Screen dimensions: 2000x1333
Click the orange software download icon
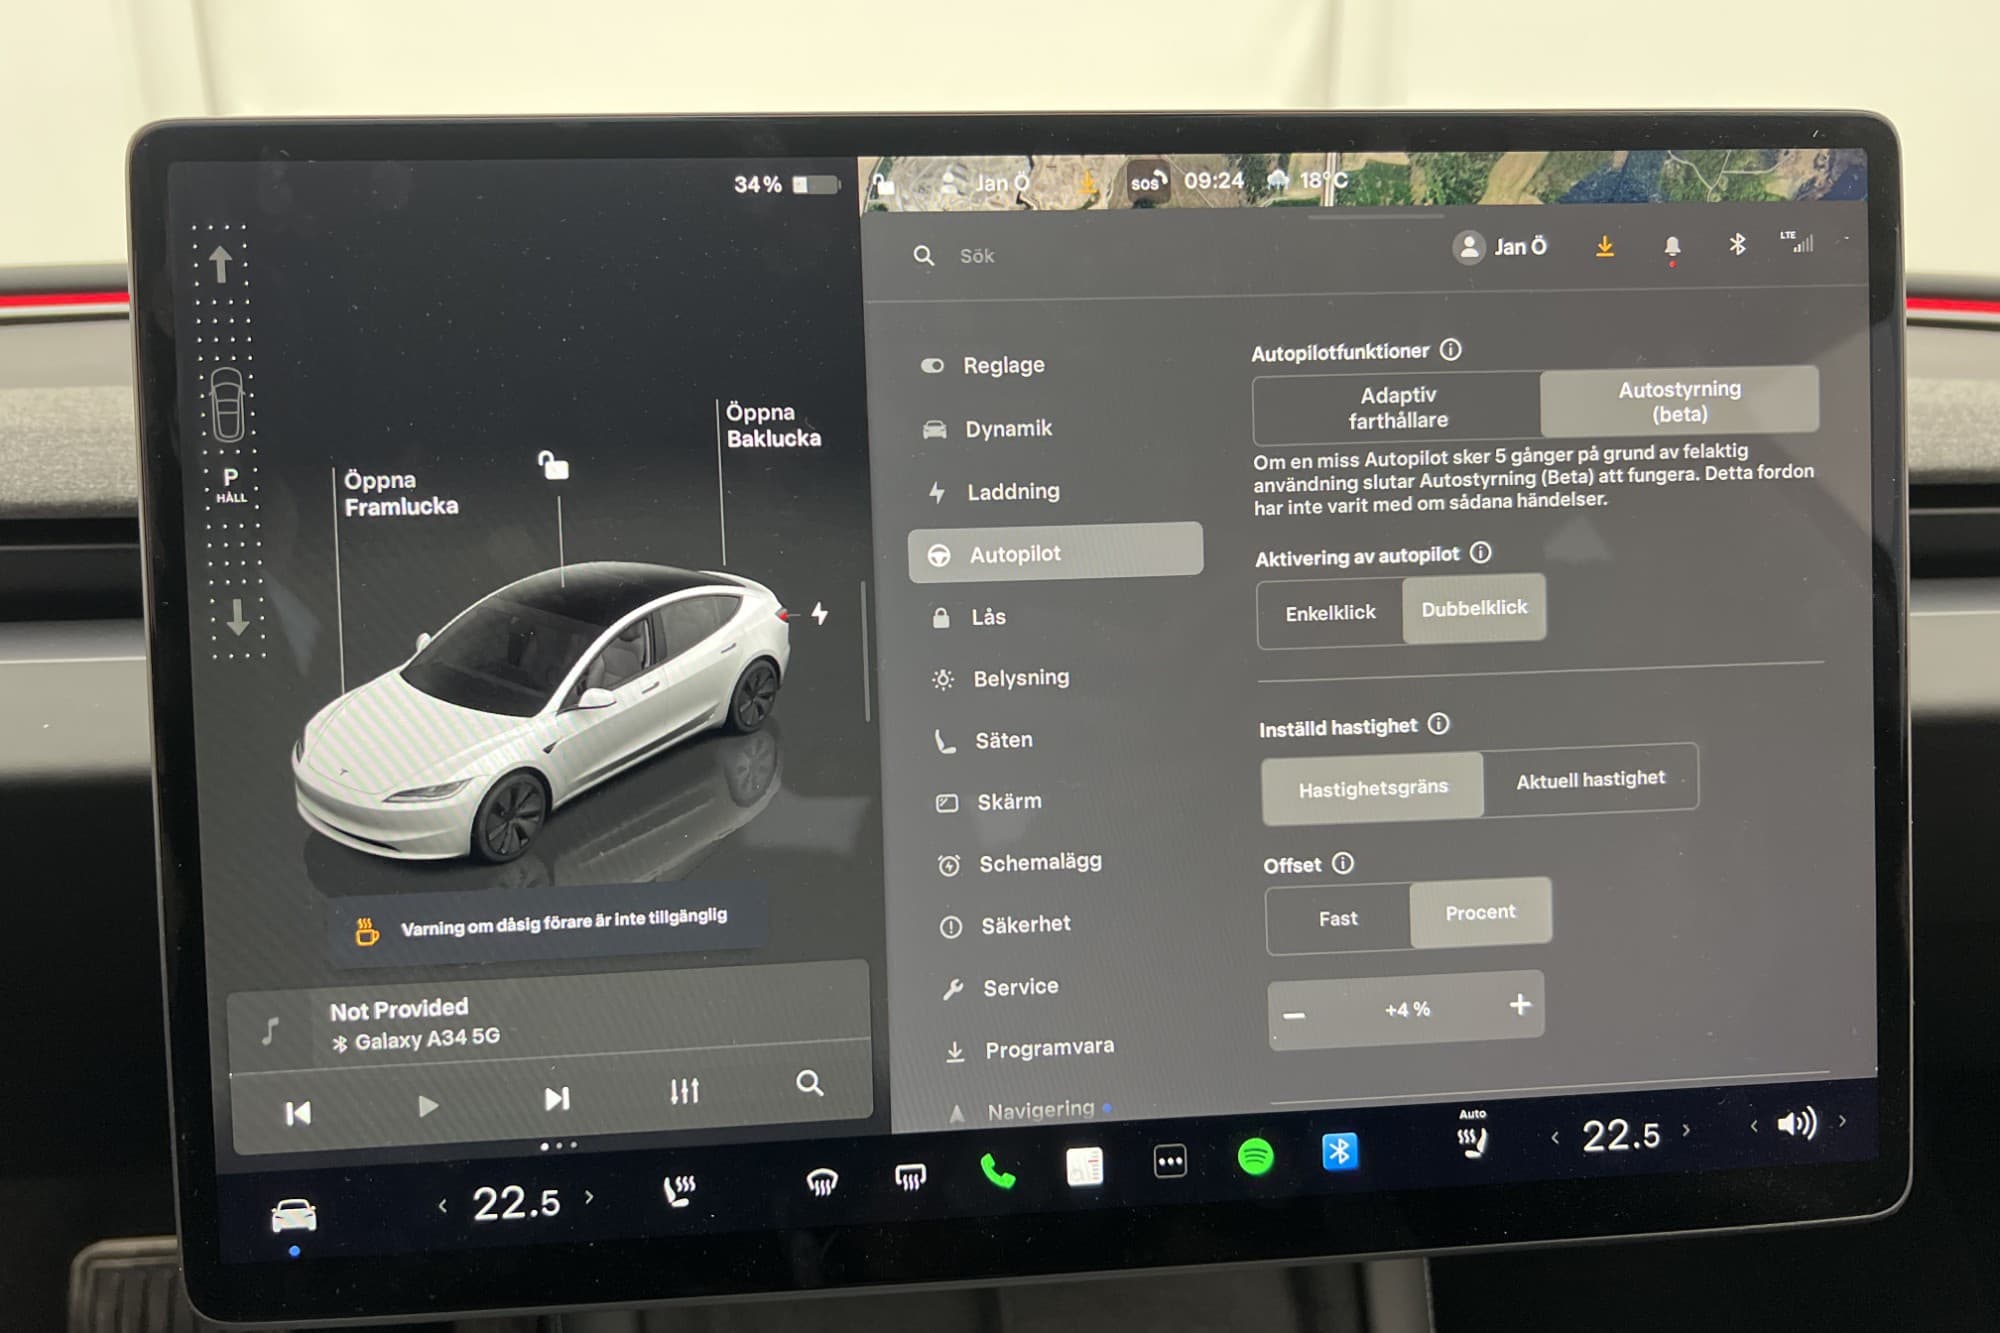pos(1604,247)
